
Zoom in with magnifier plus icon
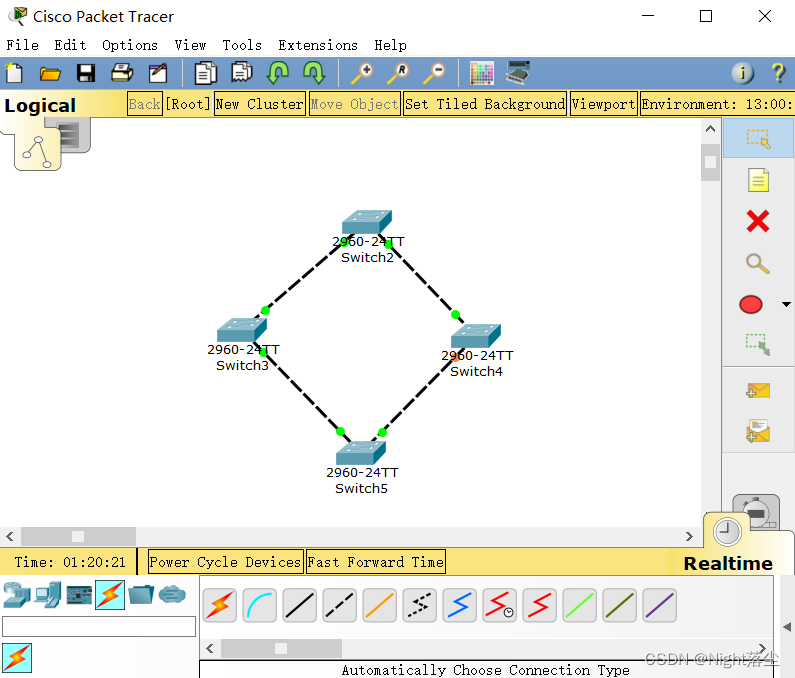coord(362,73)
